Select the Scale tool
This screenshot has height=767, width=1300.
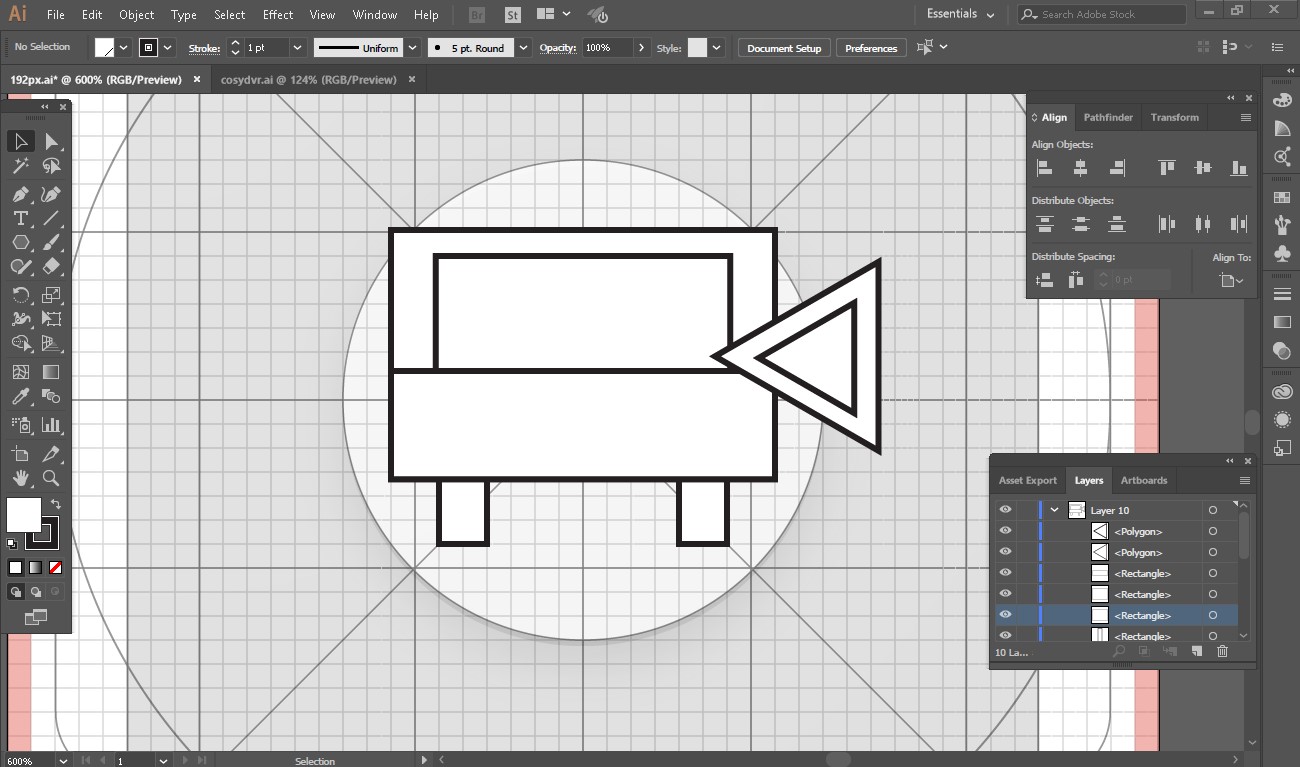click(52, 295)
